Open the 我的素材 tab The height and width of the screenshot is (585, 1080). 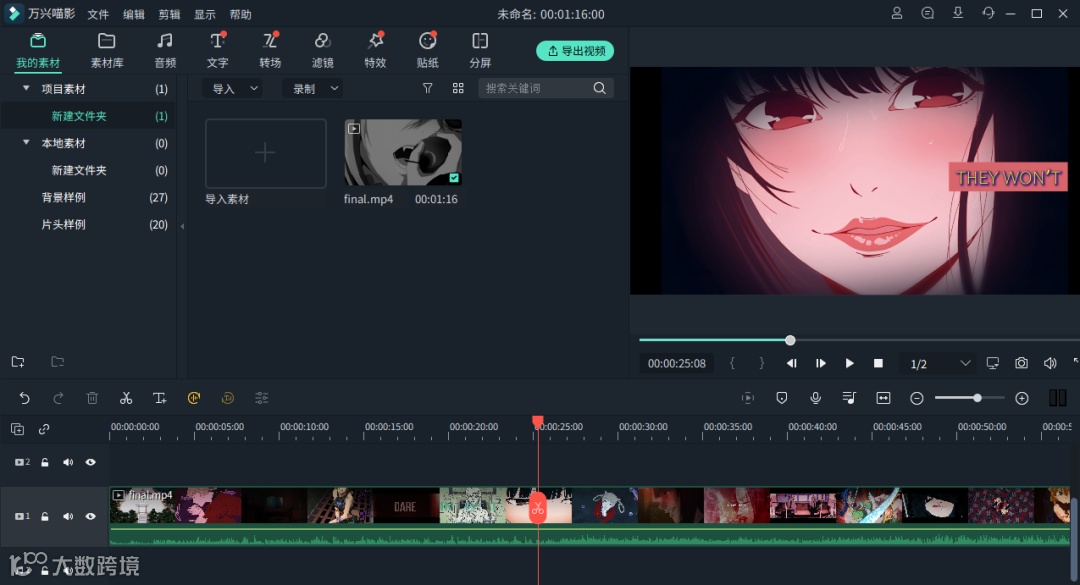38,51
